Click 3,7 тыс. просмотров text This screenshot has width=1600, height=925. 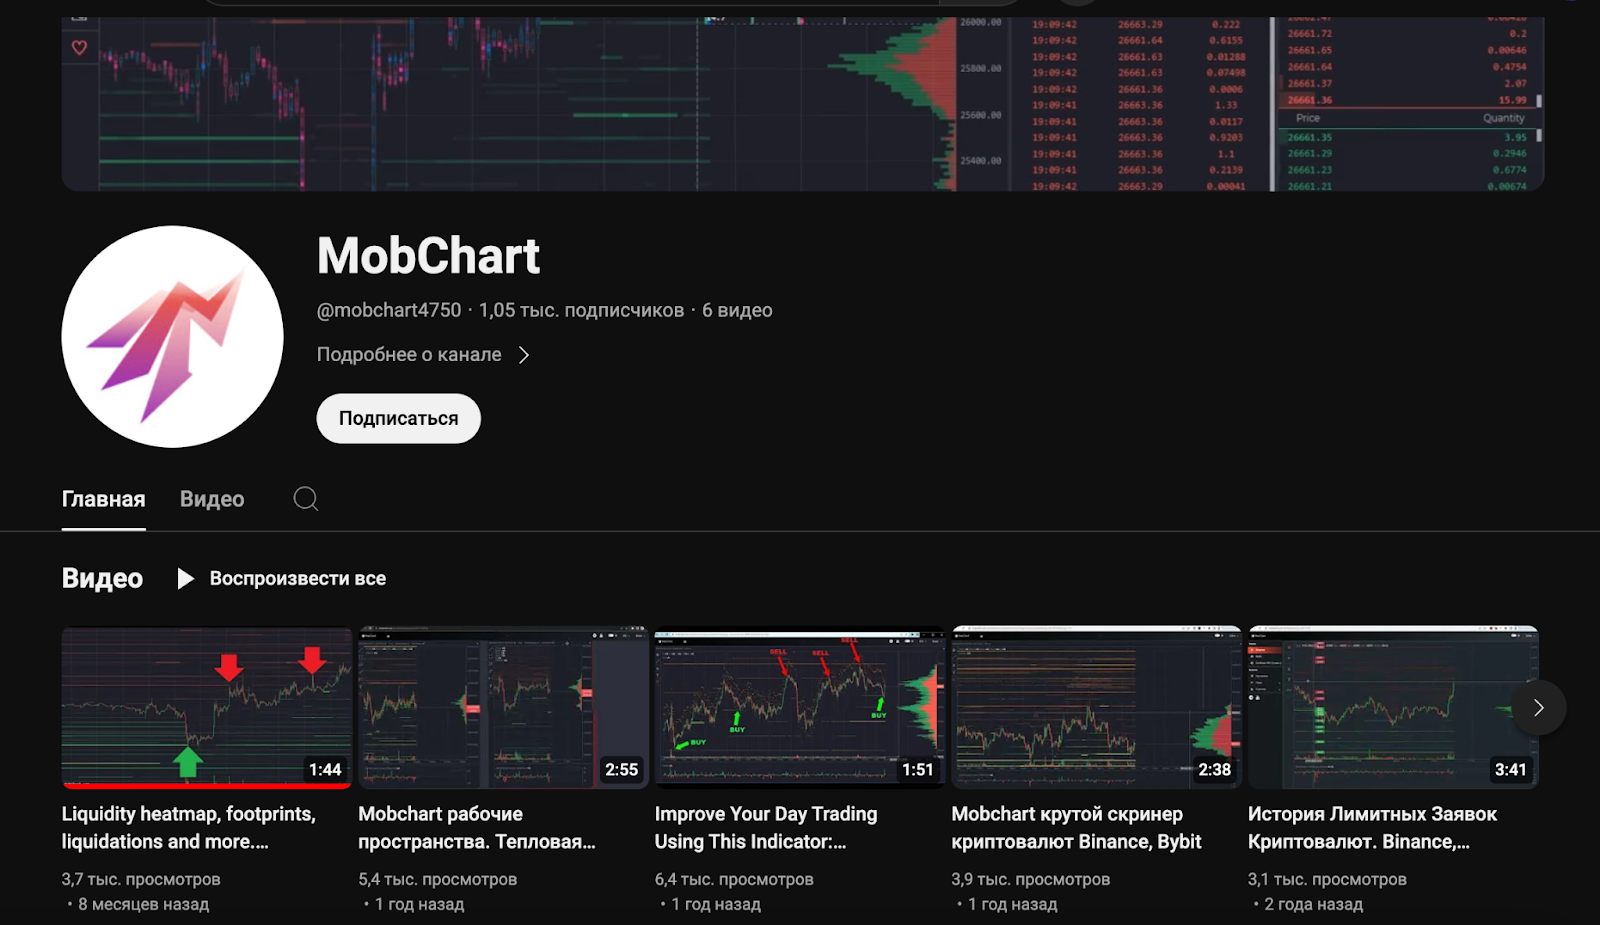coord(141,879)
